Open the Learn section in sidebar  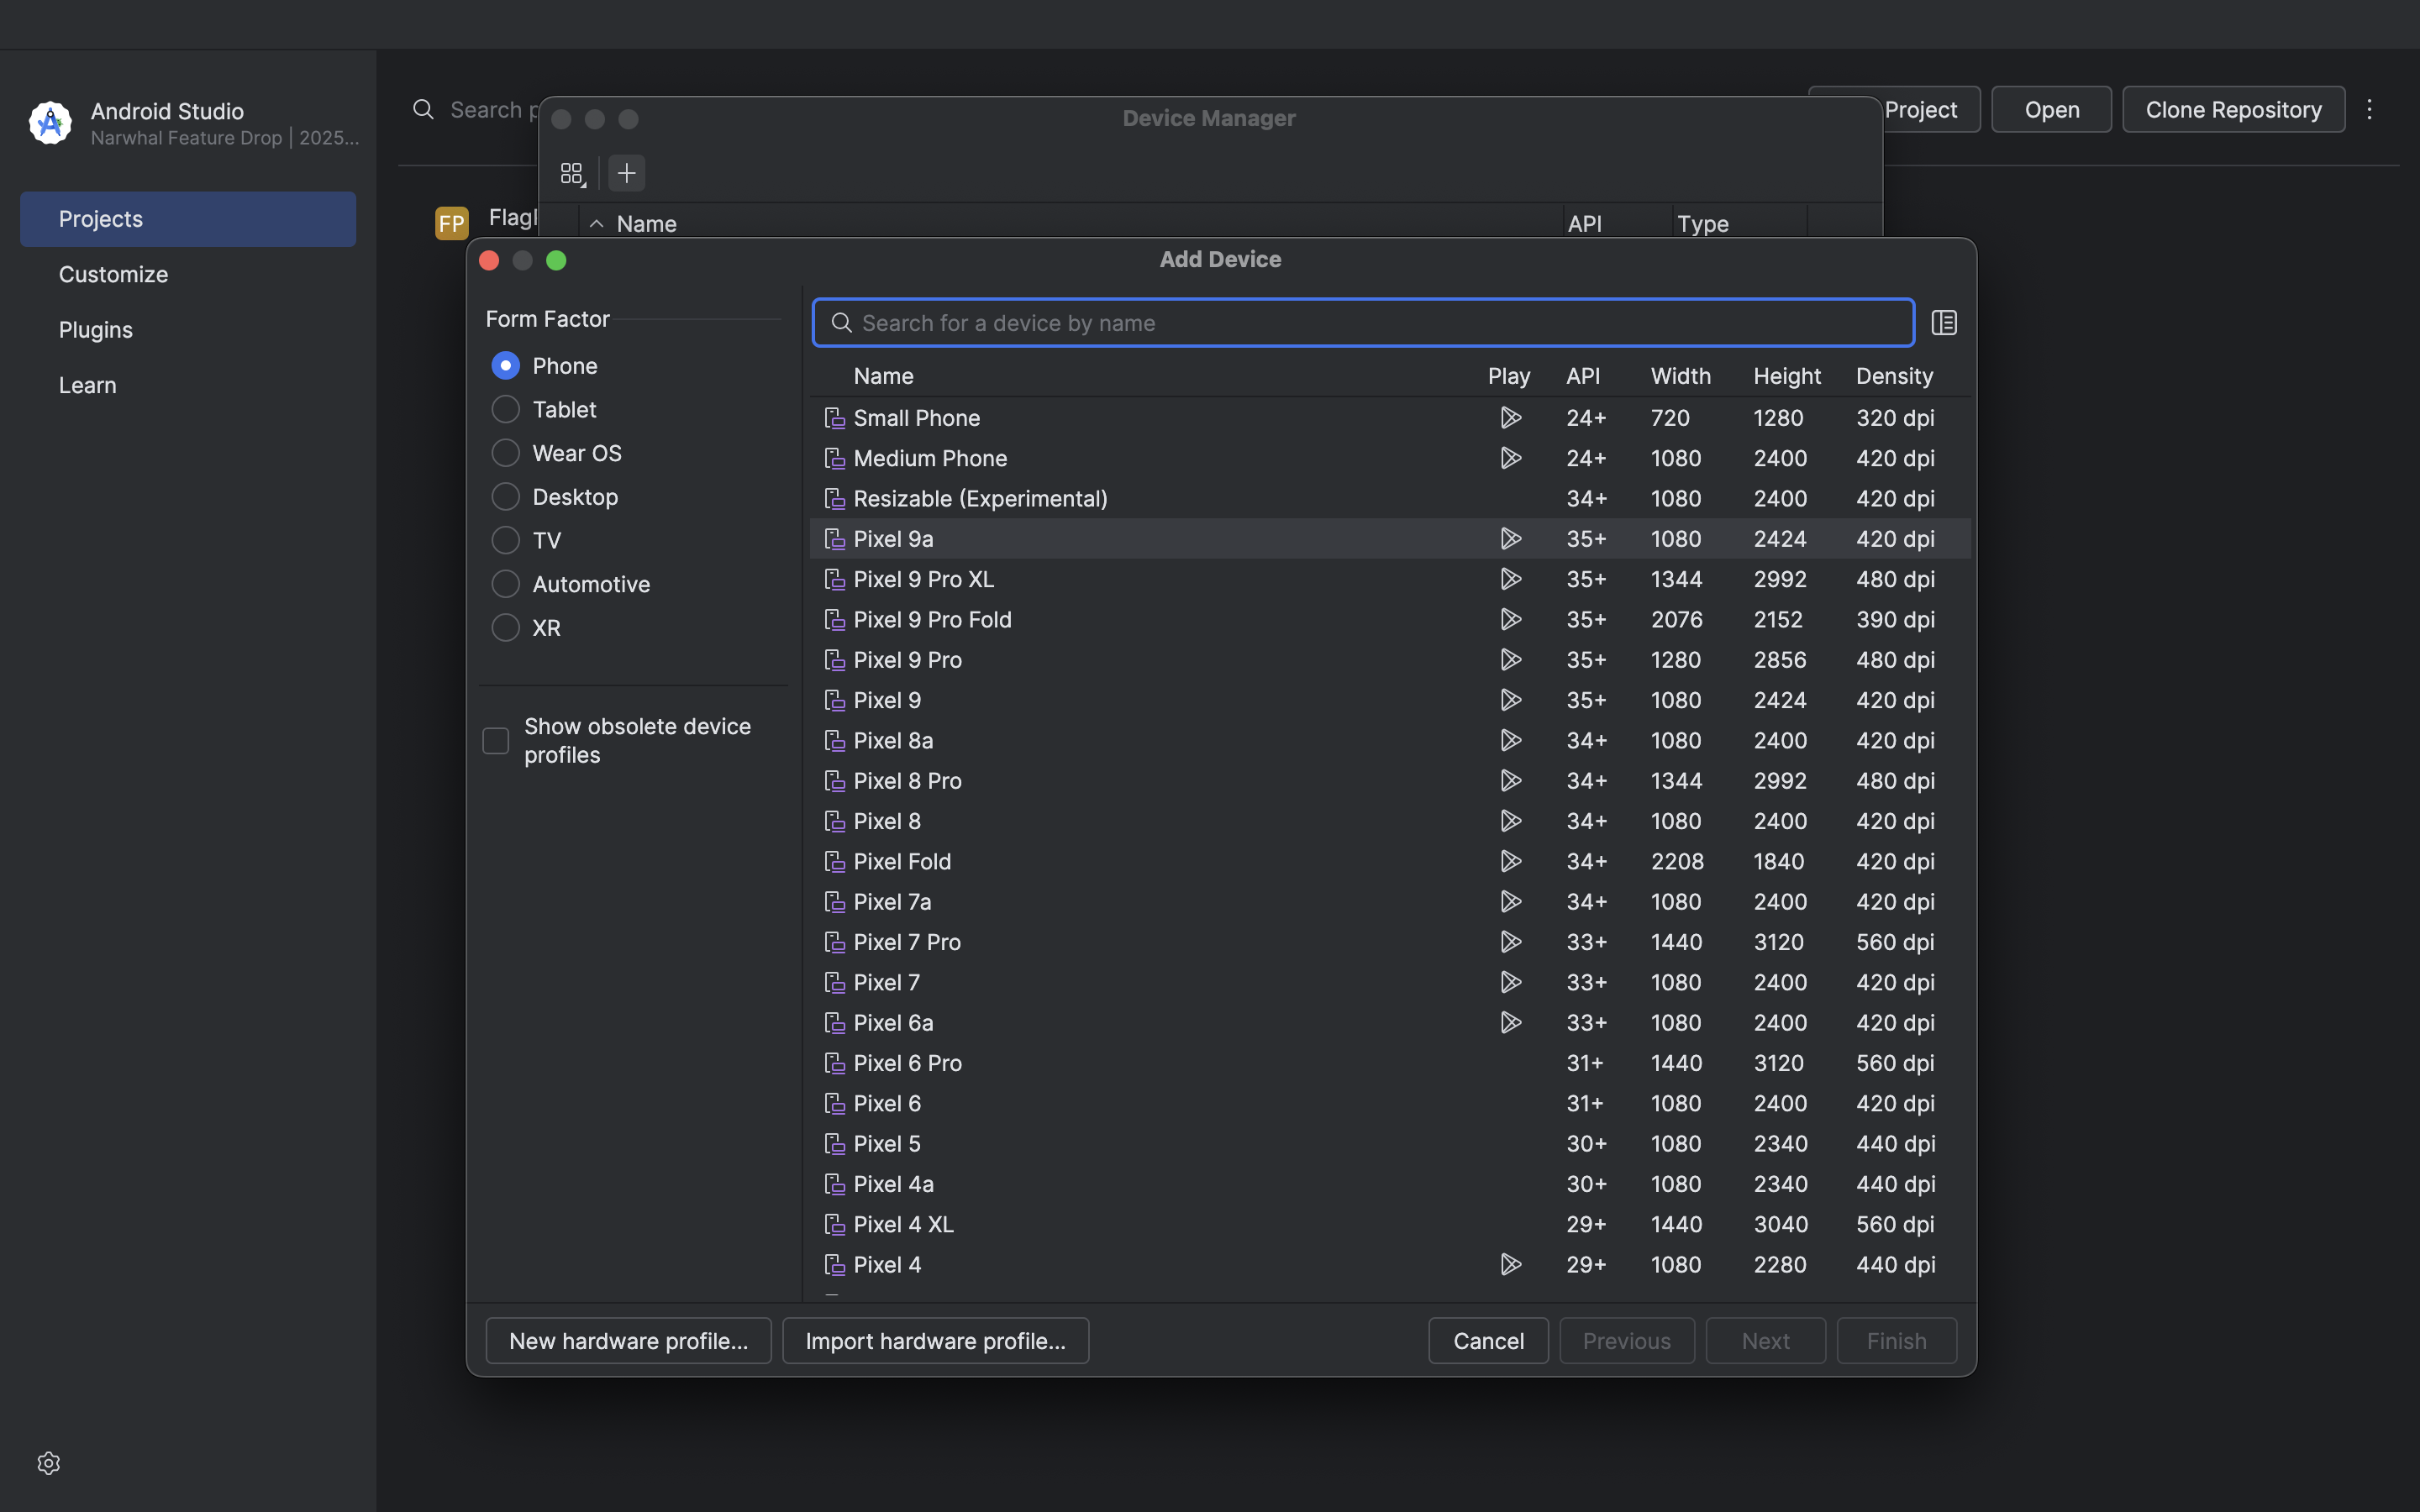click(x=188, y=385)
